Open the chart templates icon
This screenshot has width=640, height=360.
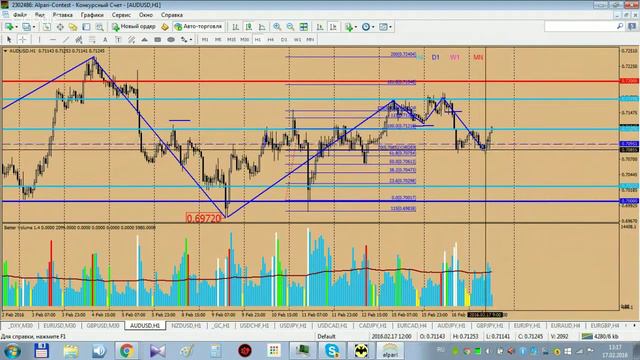tap(383, 27)
